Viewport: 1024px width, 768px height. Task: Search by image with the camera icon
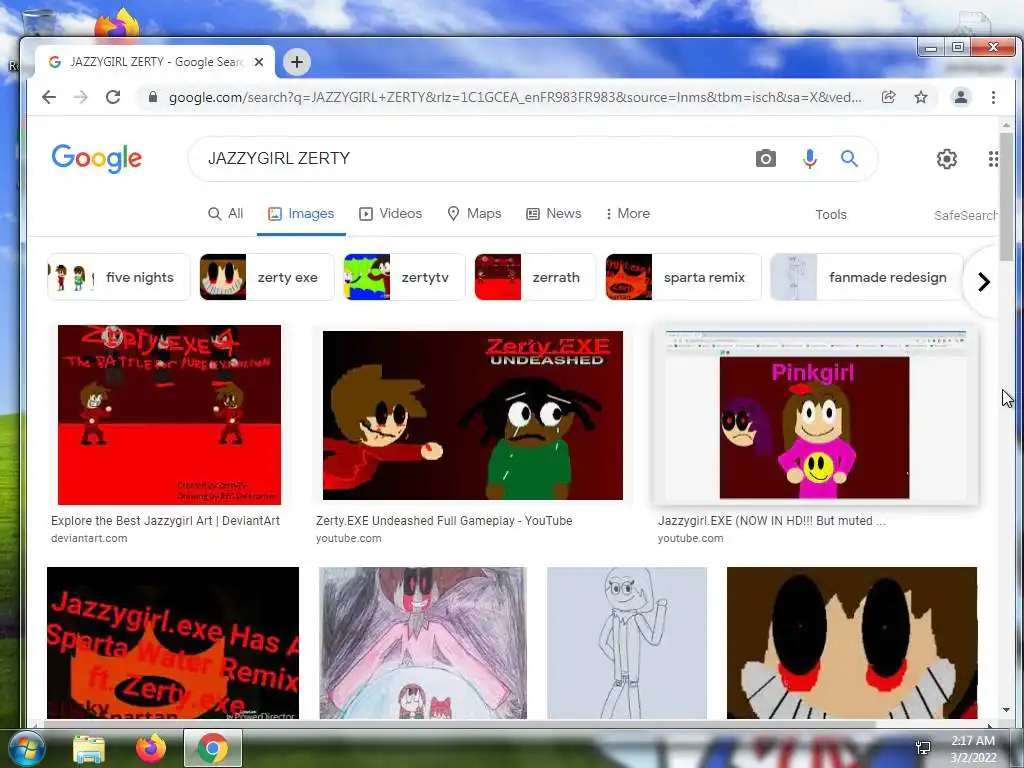765,158
